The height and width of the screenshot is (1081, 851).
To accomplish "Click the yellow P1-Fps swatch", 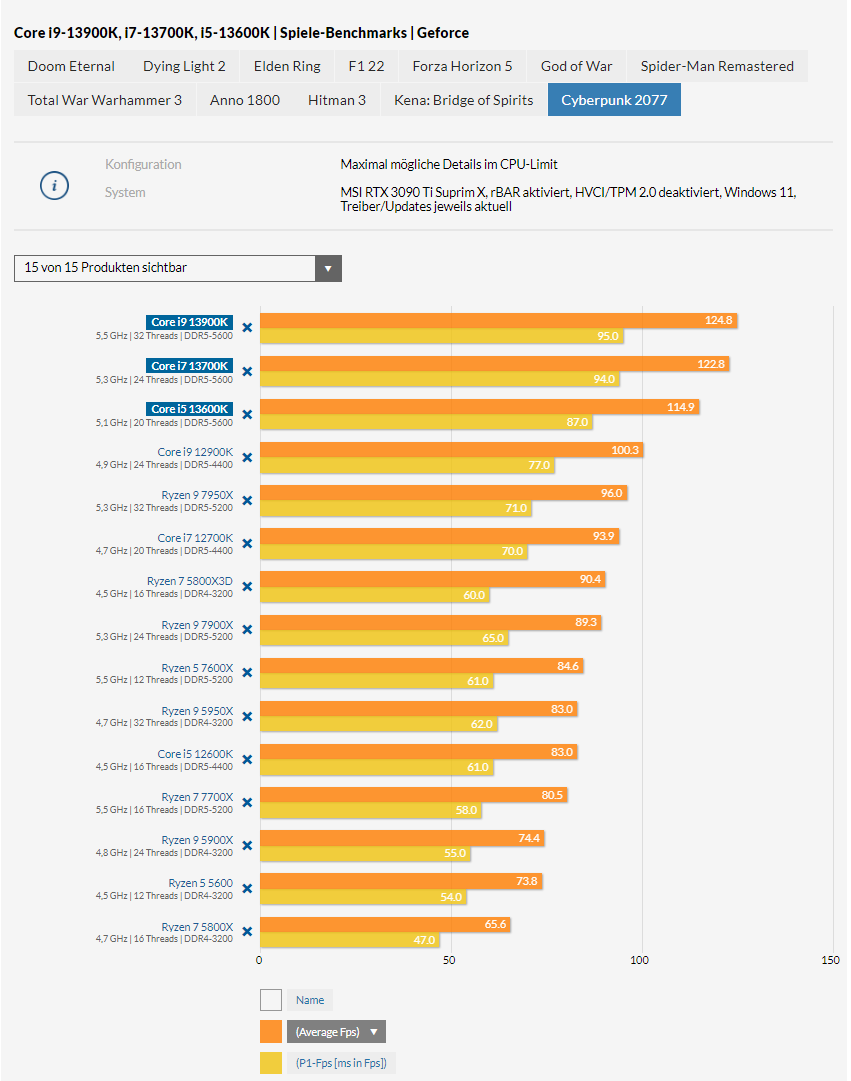I will pos(271,1063).
